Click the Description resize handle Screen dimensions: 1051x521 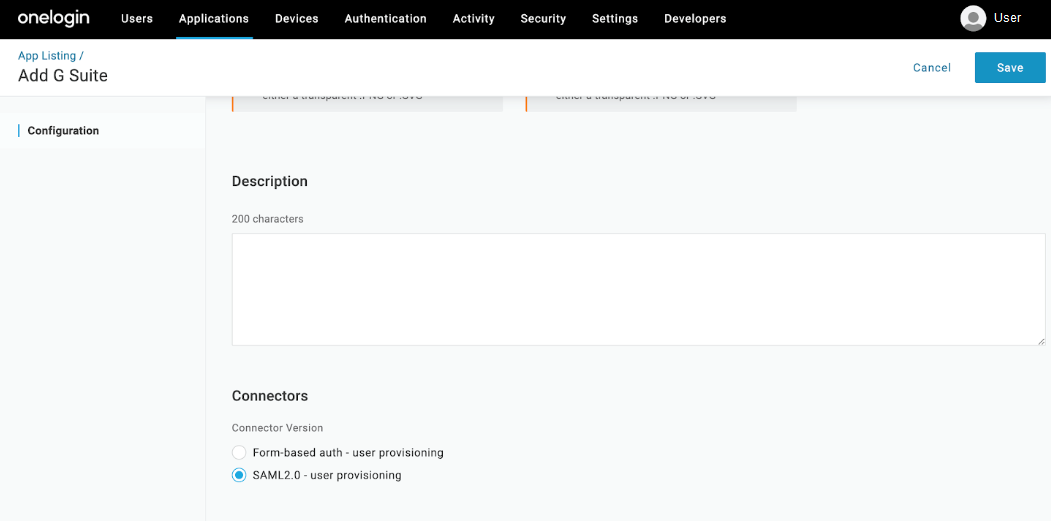click(x=1041, y=341)
